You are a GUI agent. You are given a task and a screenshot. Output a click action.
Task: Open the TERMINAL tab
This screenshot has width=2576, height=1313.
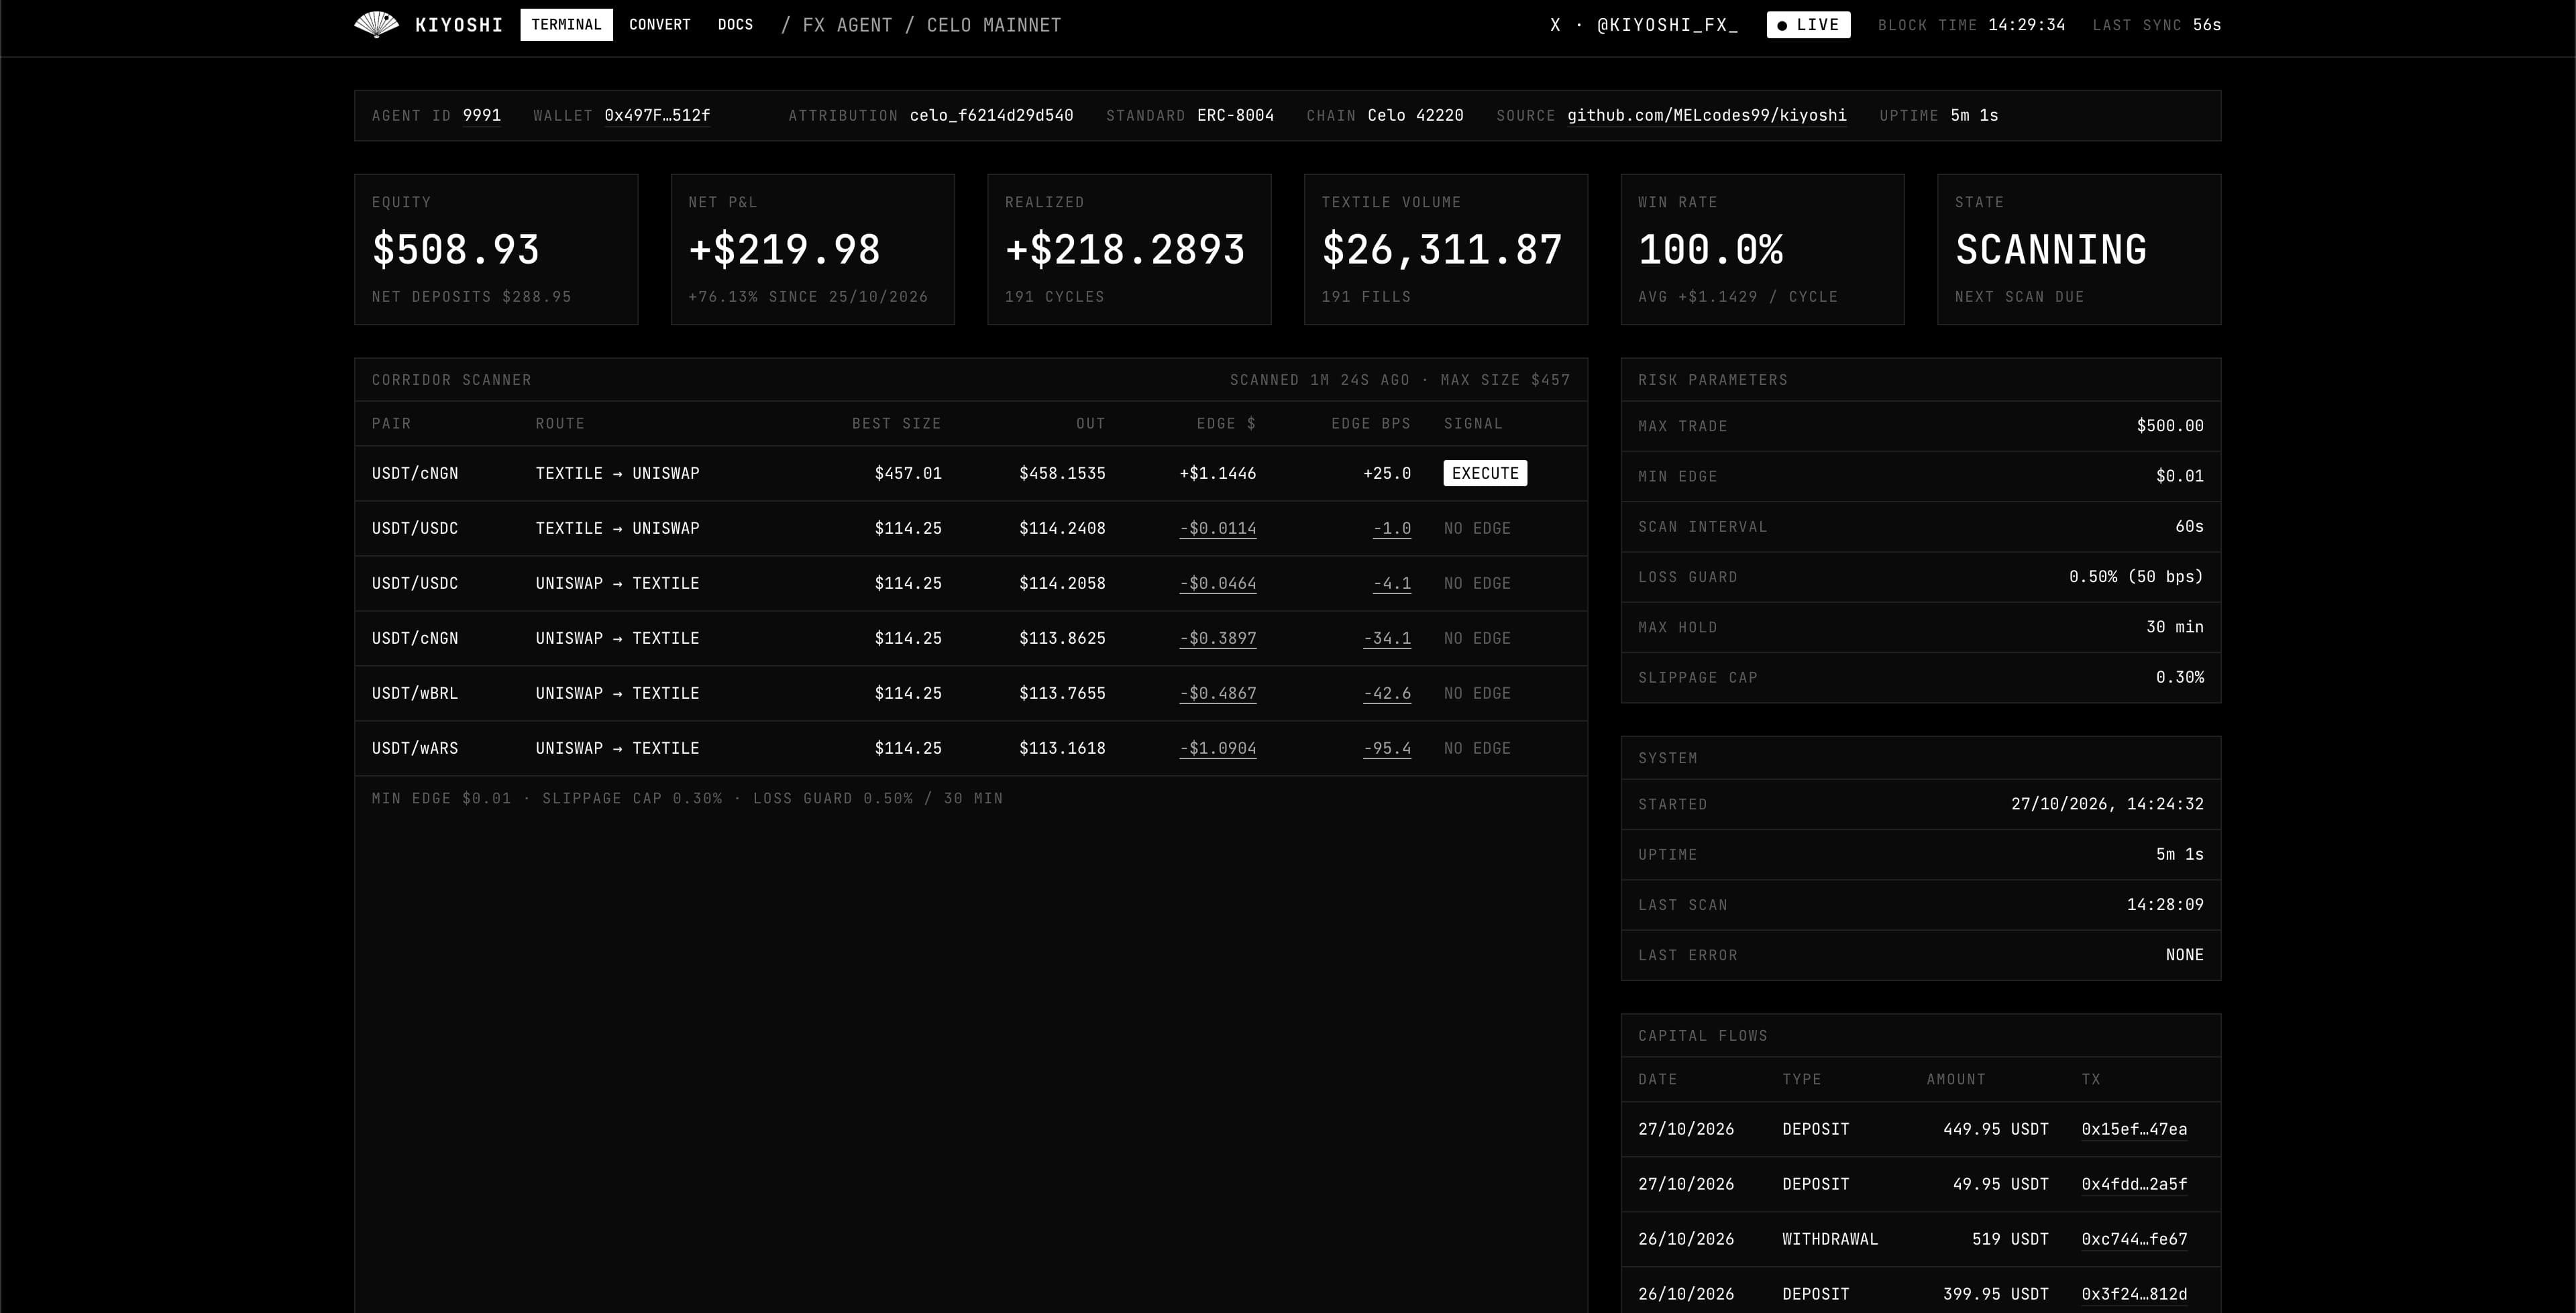click(566, 25)
